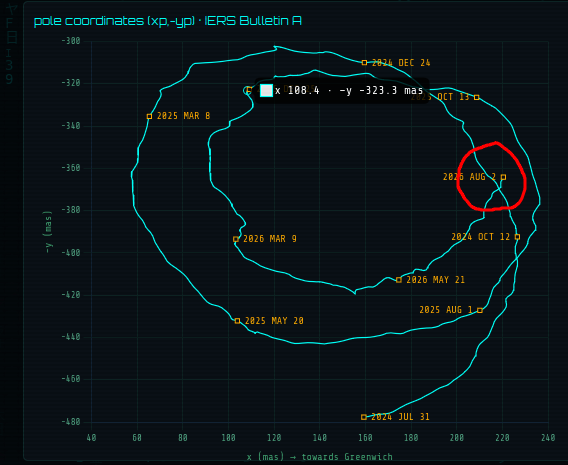Screen dimensions: 568x465
Task: Click the 2026 MAY 21 date label text
Action: (x=435, y=280)
